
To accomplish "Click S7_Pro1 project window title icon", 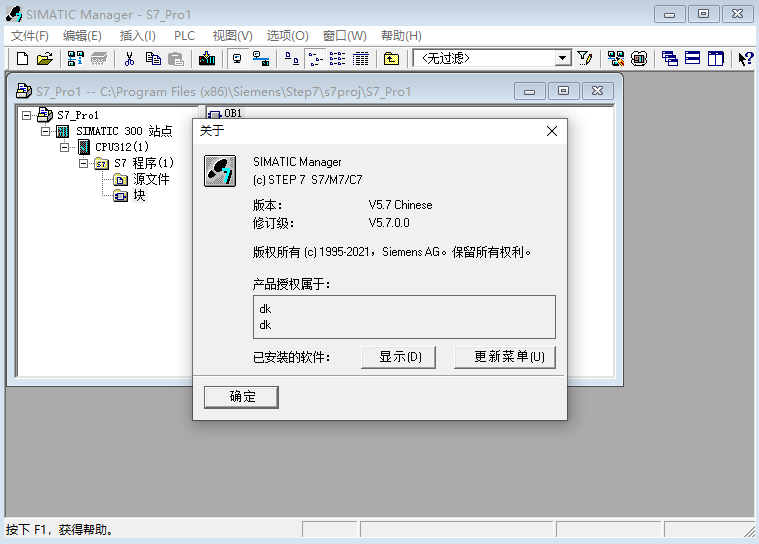I will pos(24,91).
